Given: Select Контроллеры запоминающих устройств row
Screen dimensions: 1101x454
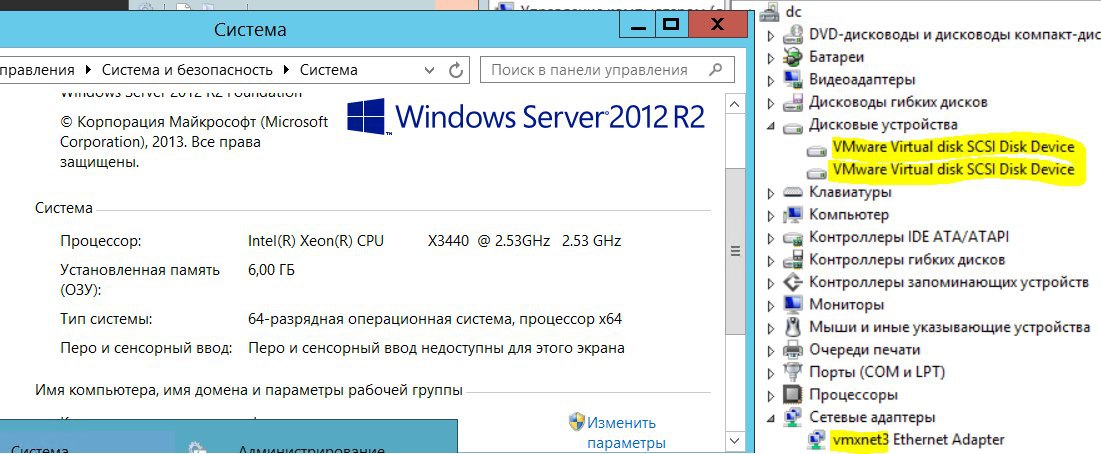Looking at the screenshot, I should (x=949, y=282).
